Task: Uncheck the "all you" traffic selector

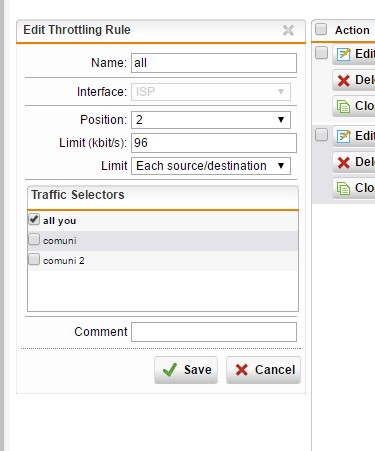Action: coord(34,219)
